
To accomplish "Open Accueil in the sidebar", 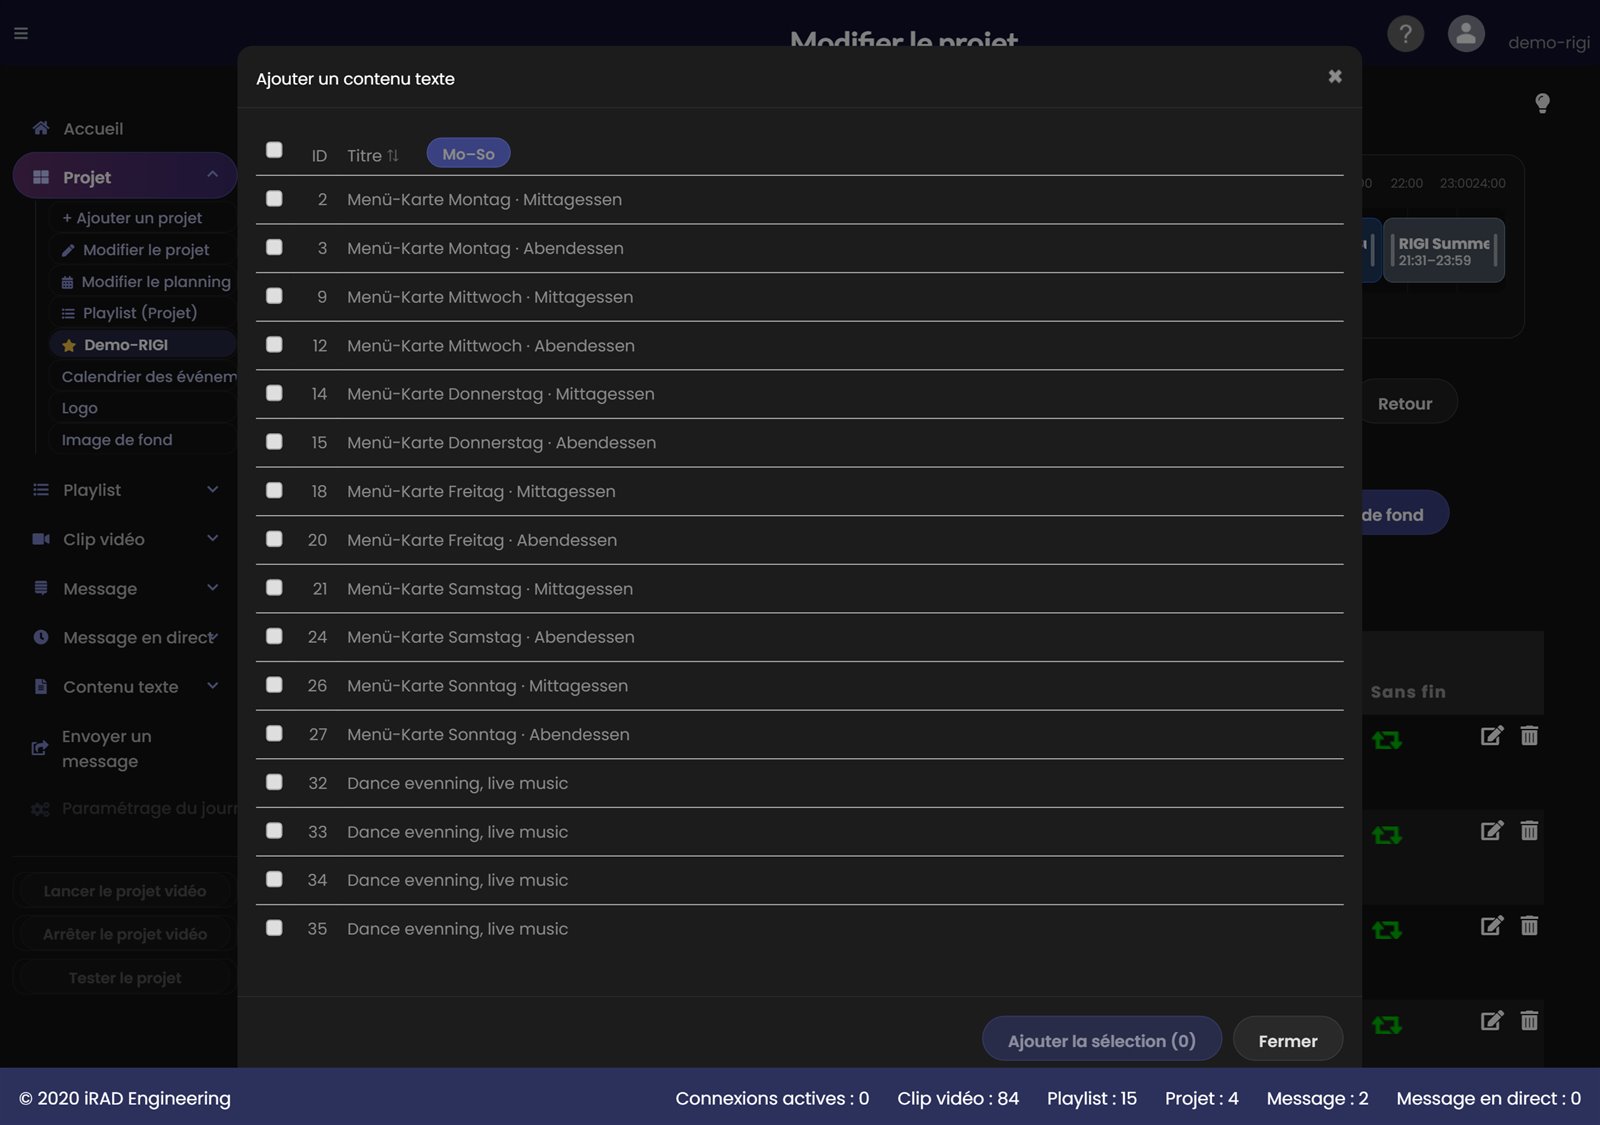I will pos(92,129).
